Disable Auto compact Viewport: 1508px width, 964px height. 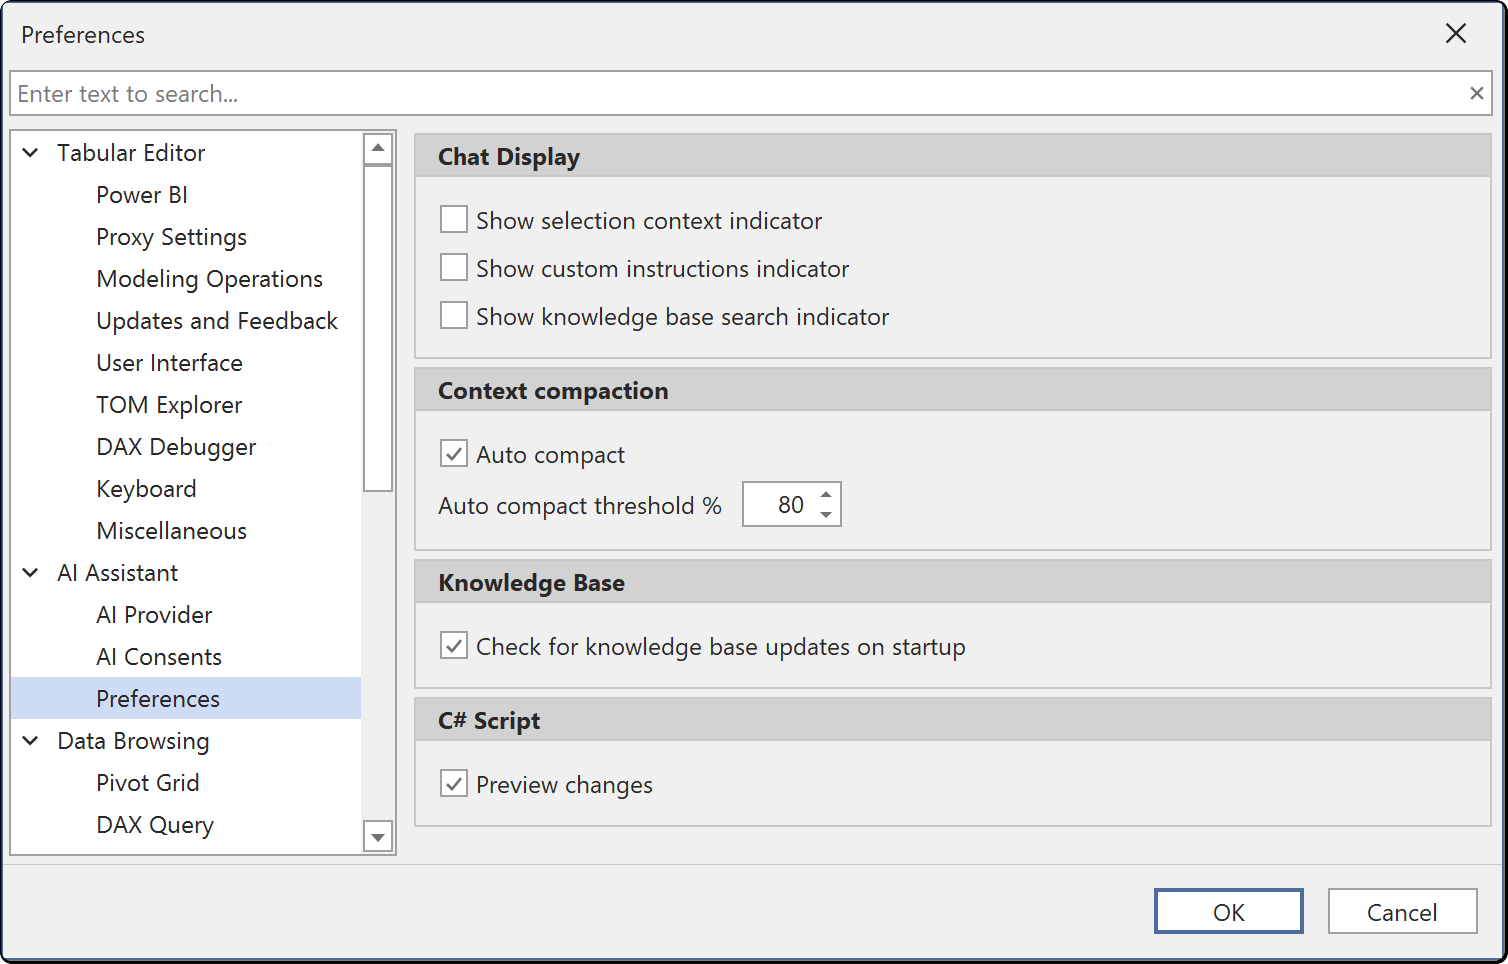(453, 453)
